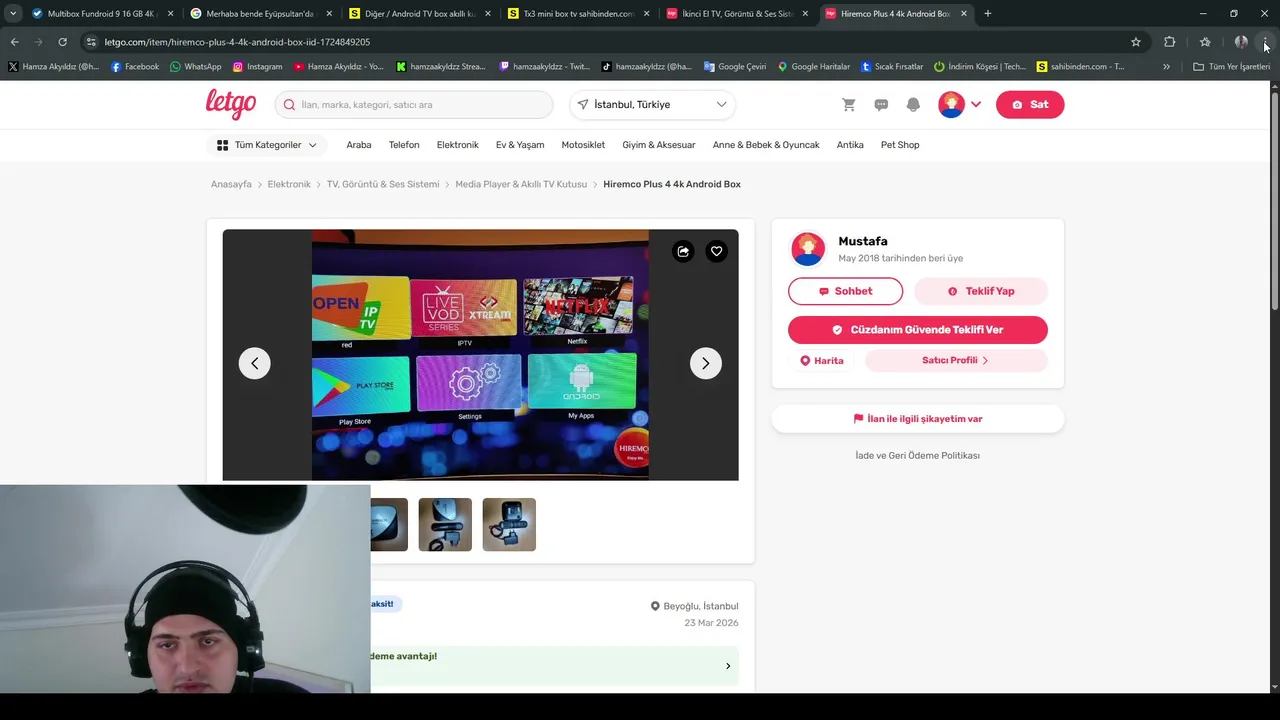Switch to Diğer / Android TV box tab
This screenshot has height=720, width=1280.
(420, 14)
